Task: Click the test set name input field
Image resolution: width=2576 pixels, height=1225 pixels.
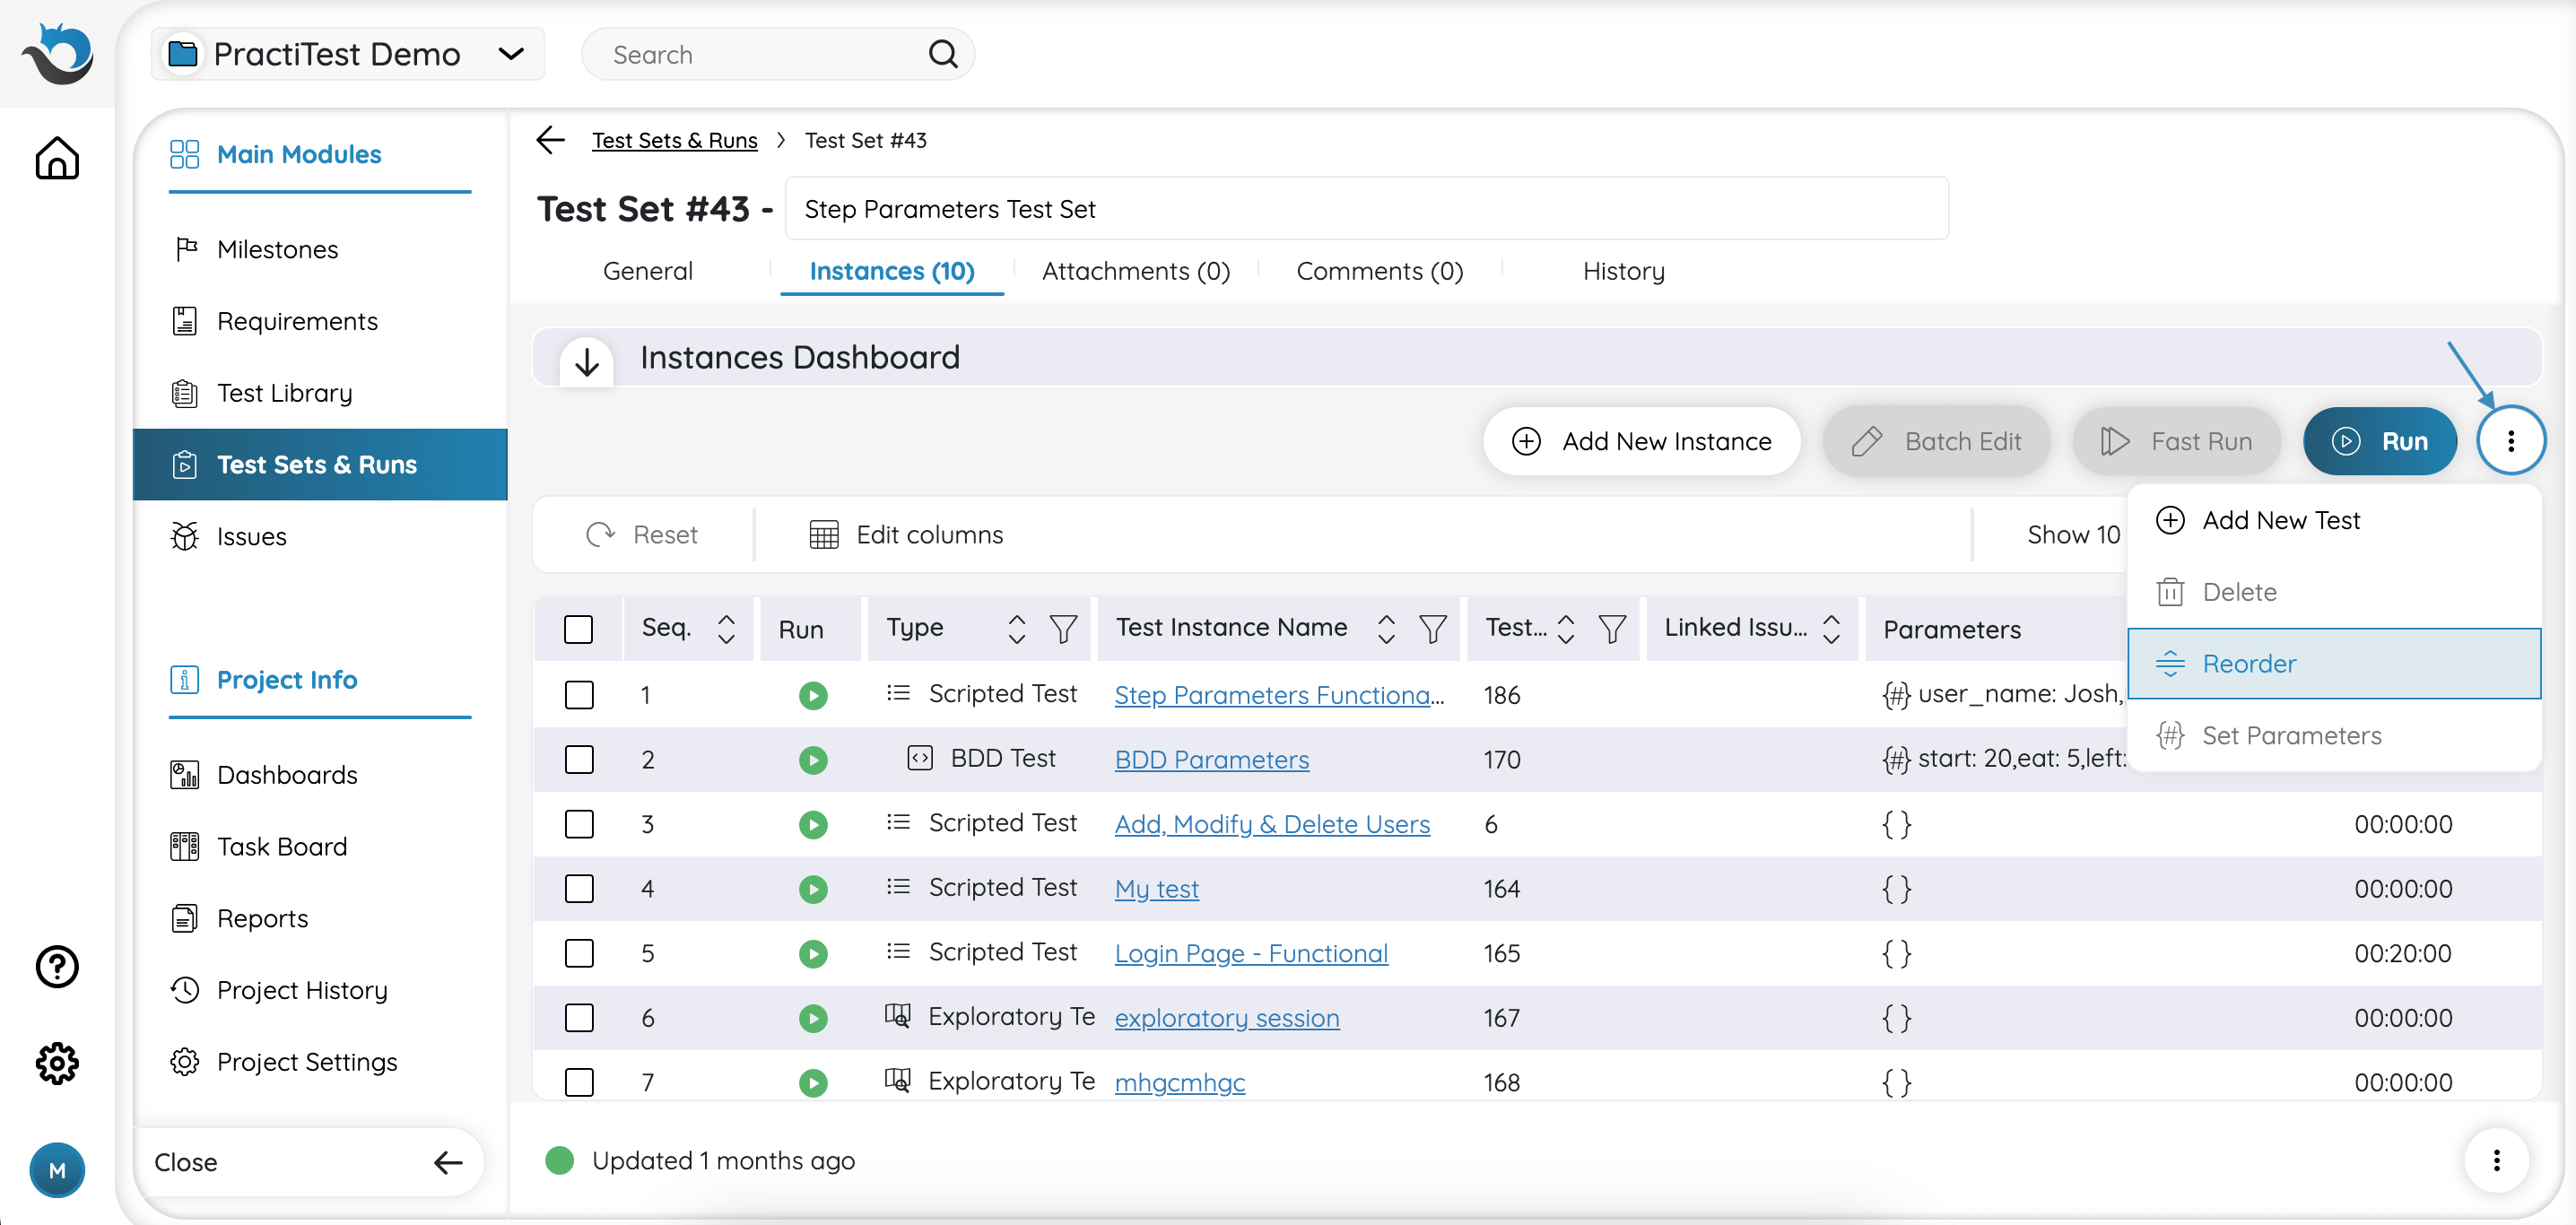Action: pyautogui.click(x=1365, y=209)
